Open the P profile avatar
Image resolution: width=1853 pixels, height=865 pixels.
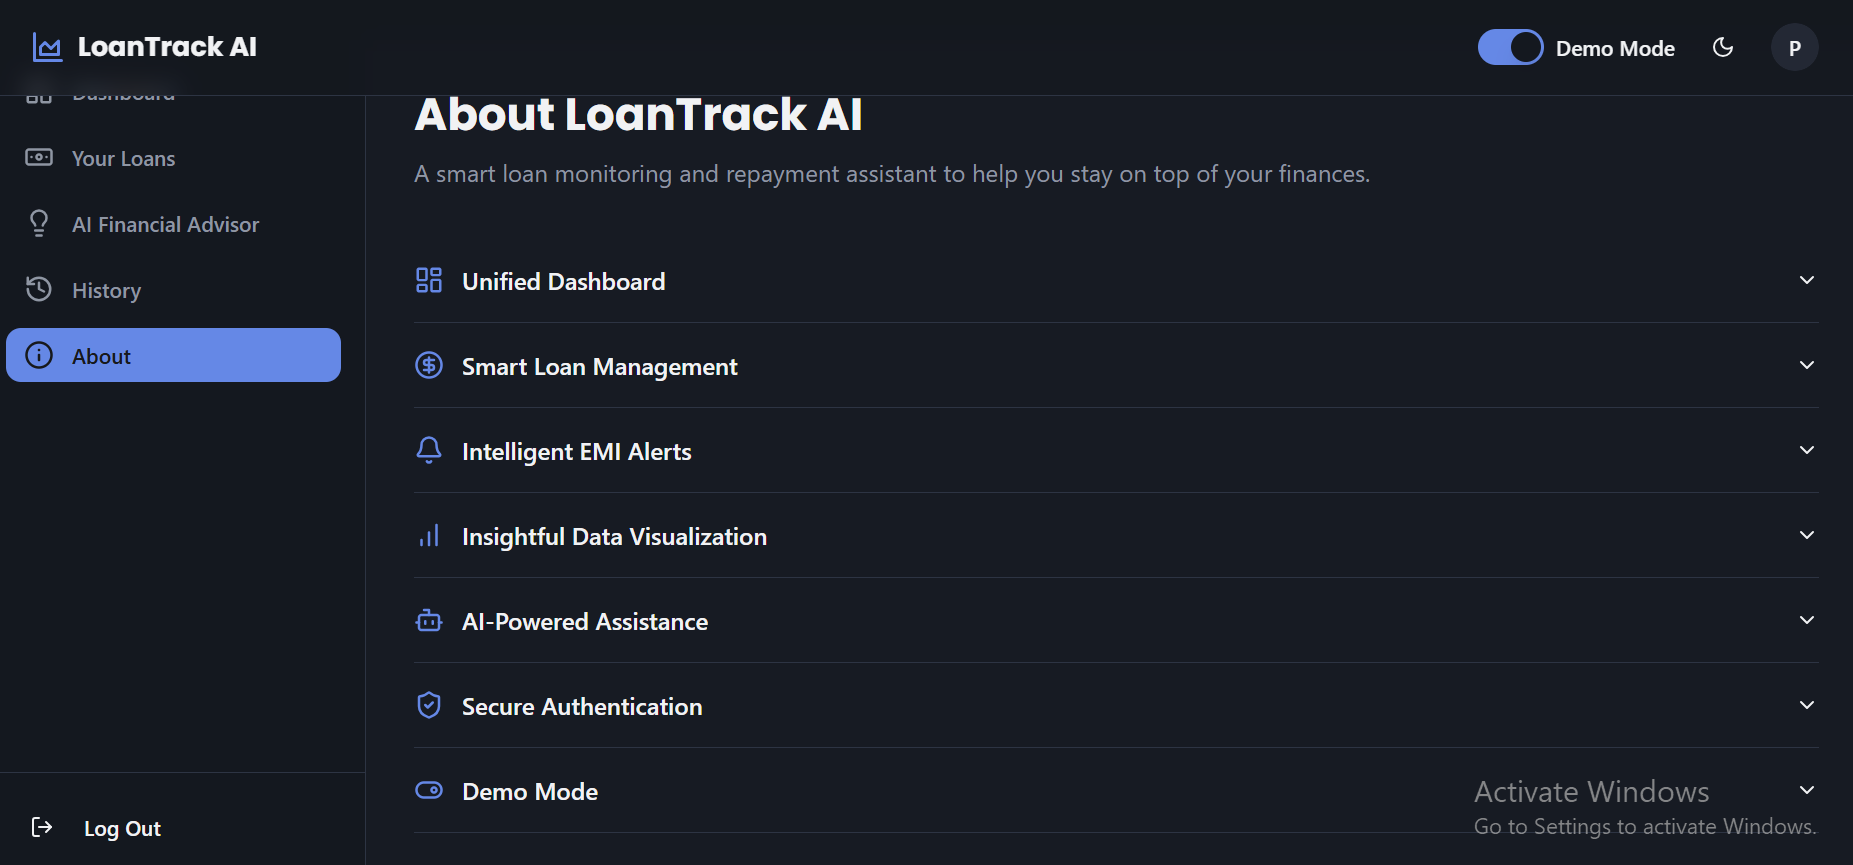point(1794,48)
